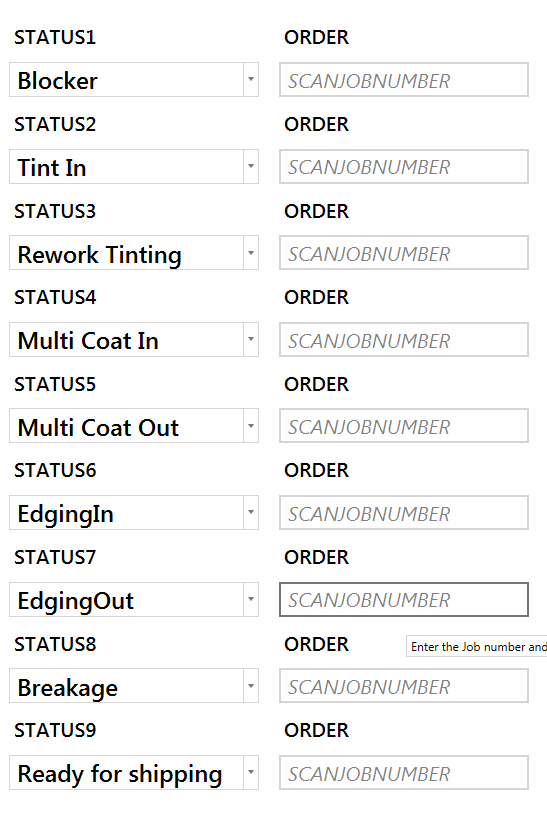Click the Ready for shipping combo box text
This screenshot has width=547, height=827.
point(120,775)
